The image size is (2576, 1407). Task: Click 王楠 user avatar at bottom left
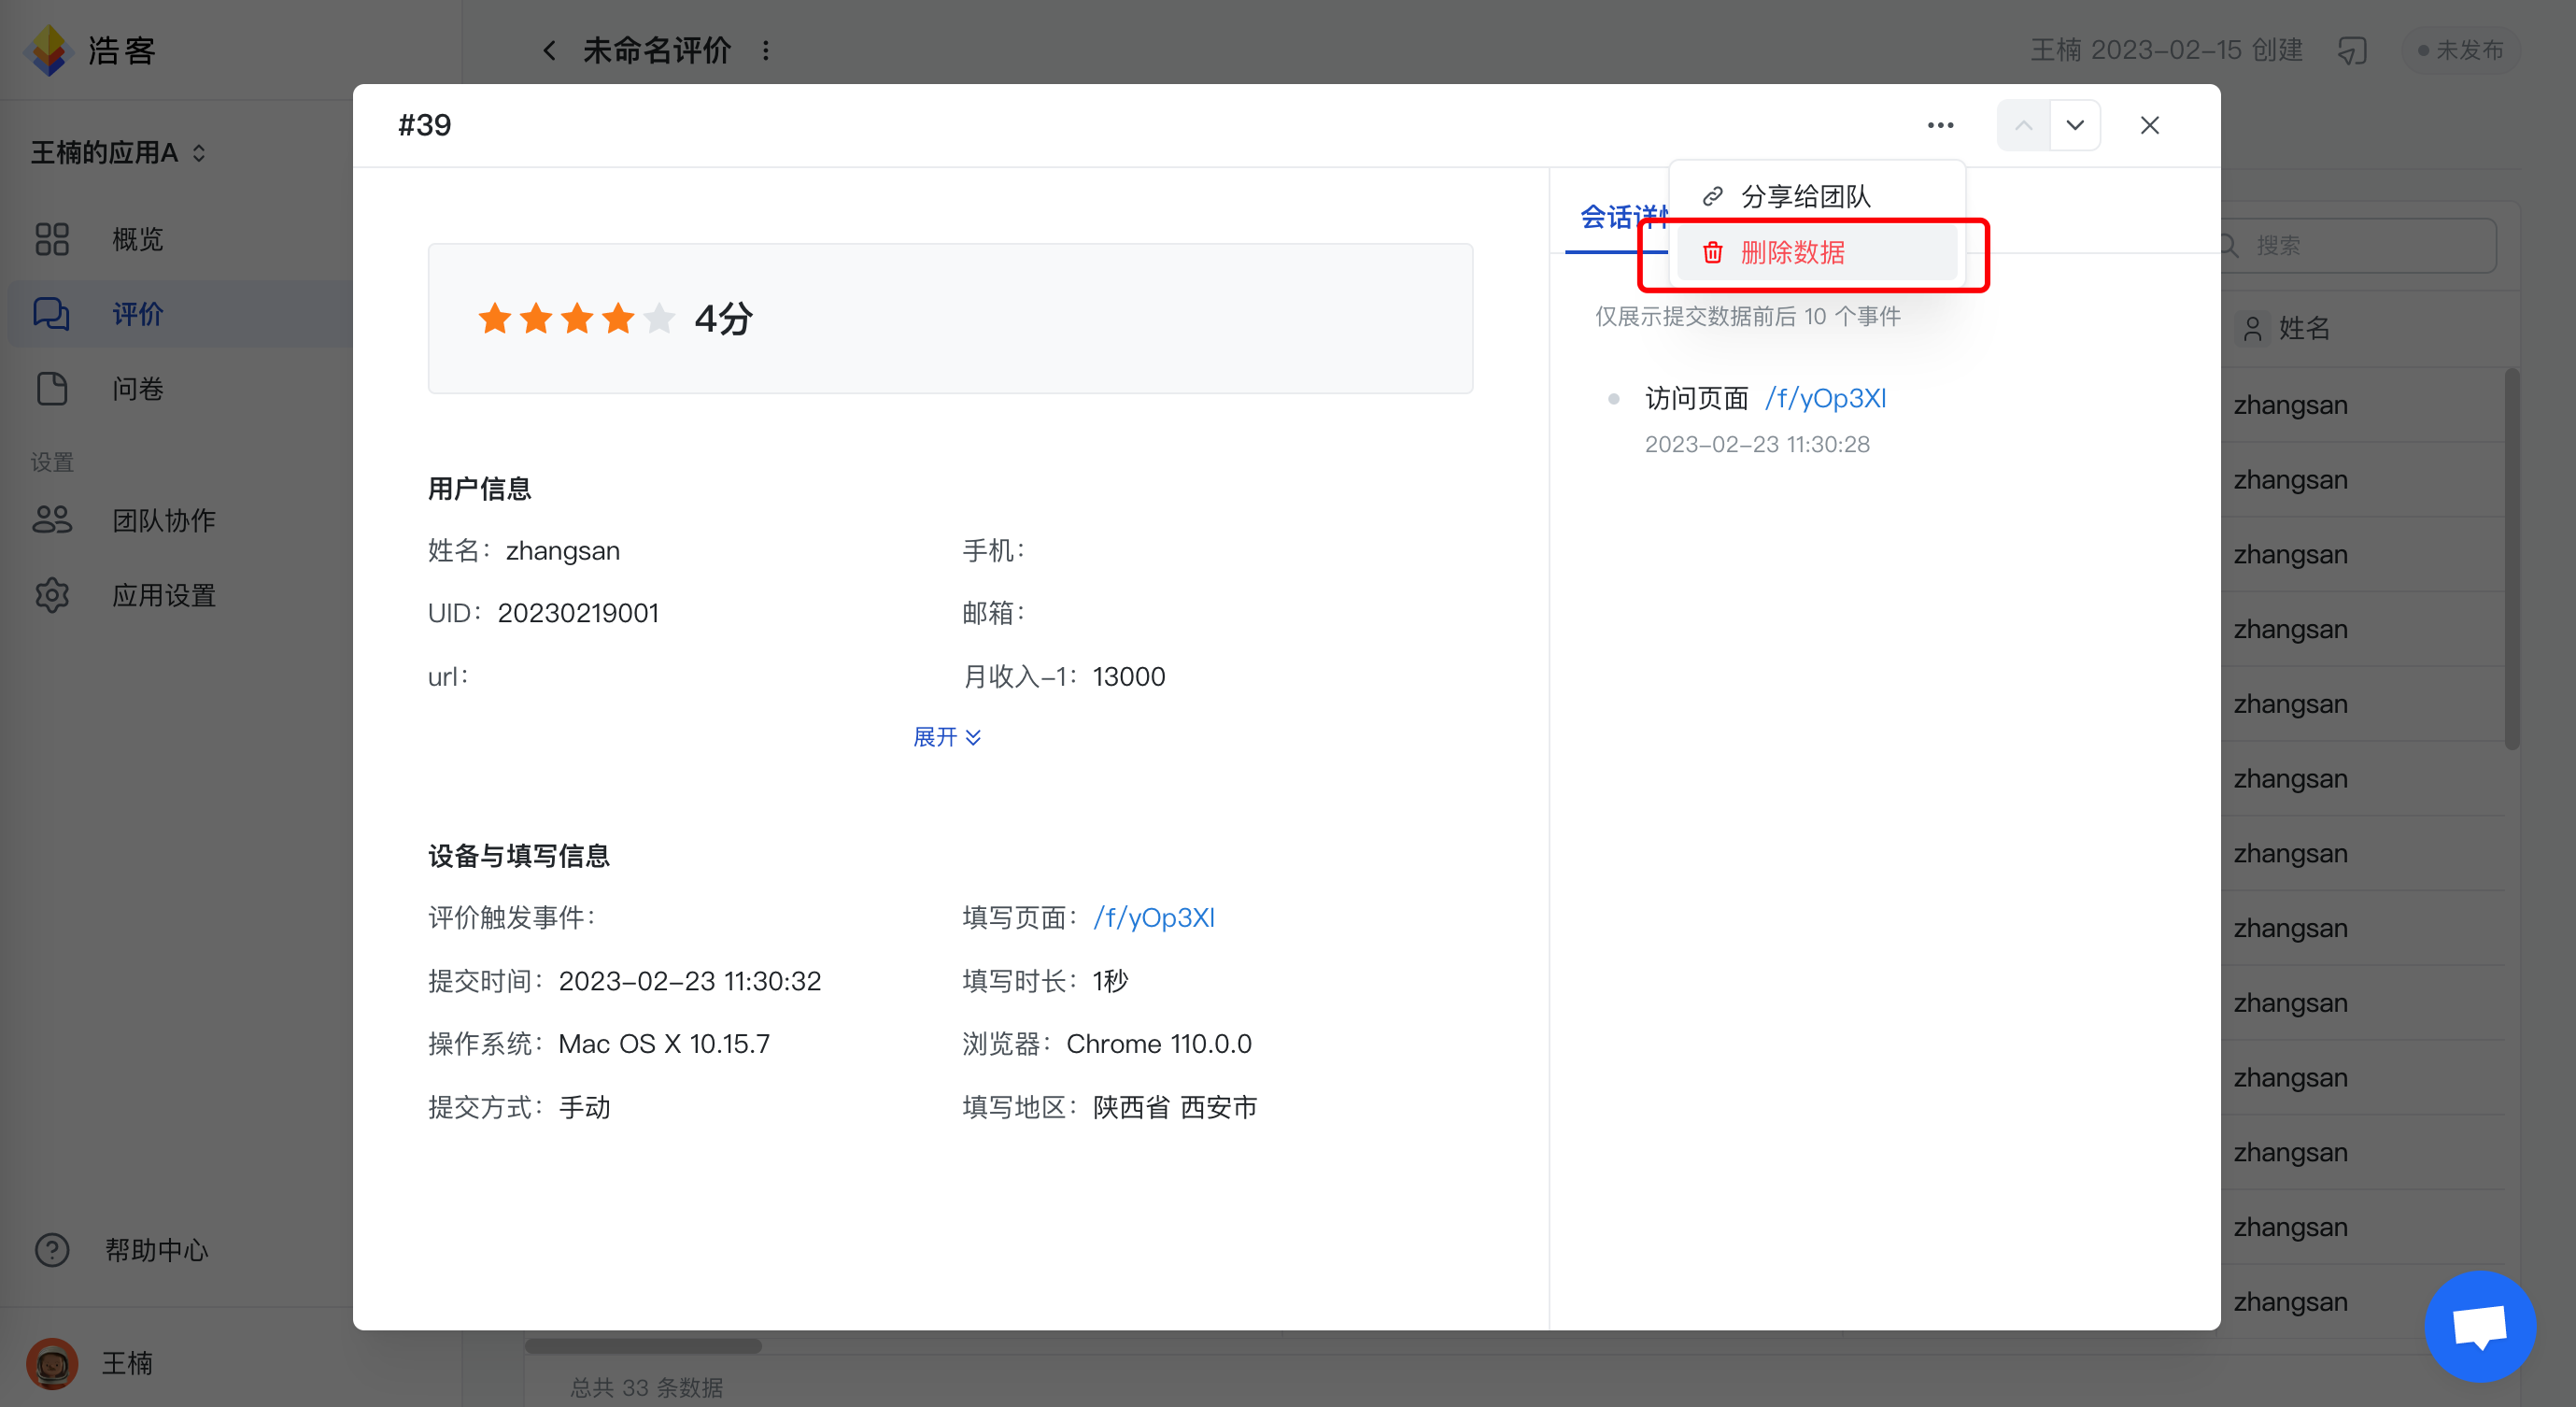(52, 1363)
